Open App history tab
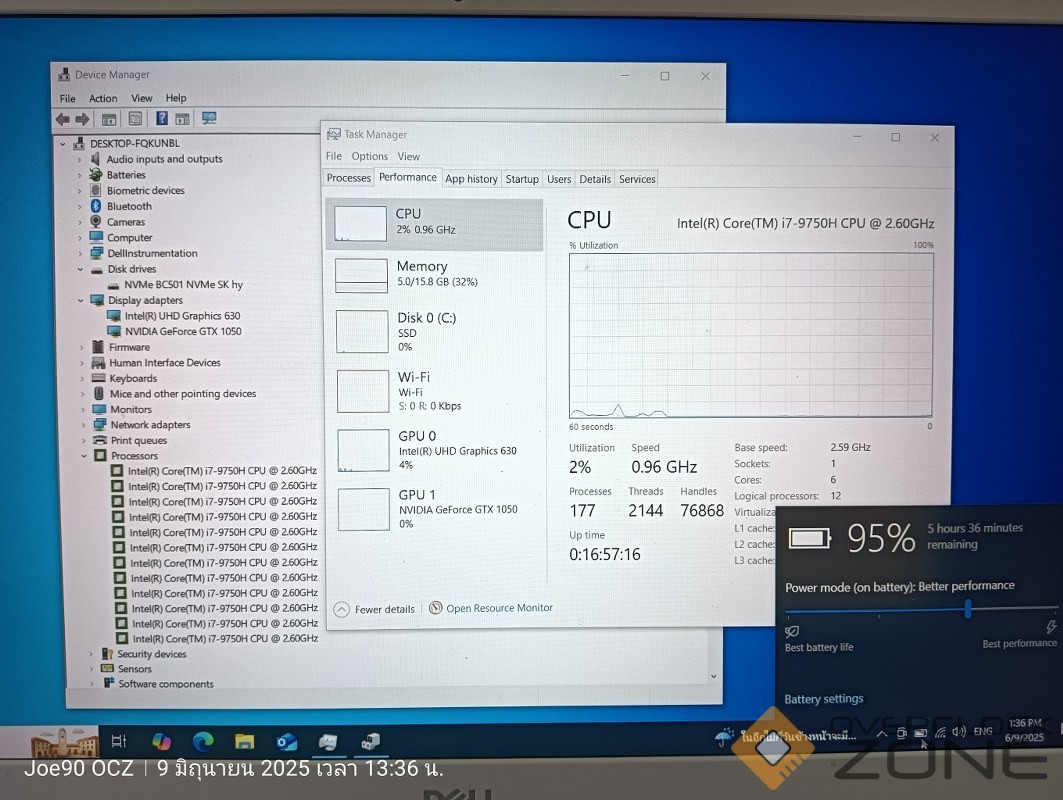1063x800 pixels. tap(471, 179)
